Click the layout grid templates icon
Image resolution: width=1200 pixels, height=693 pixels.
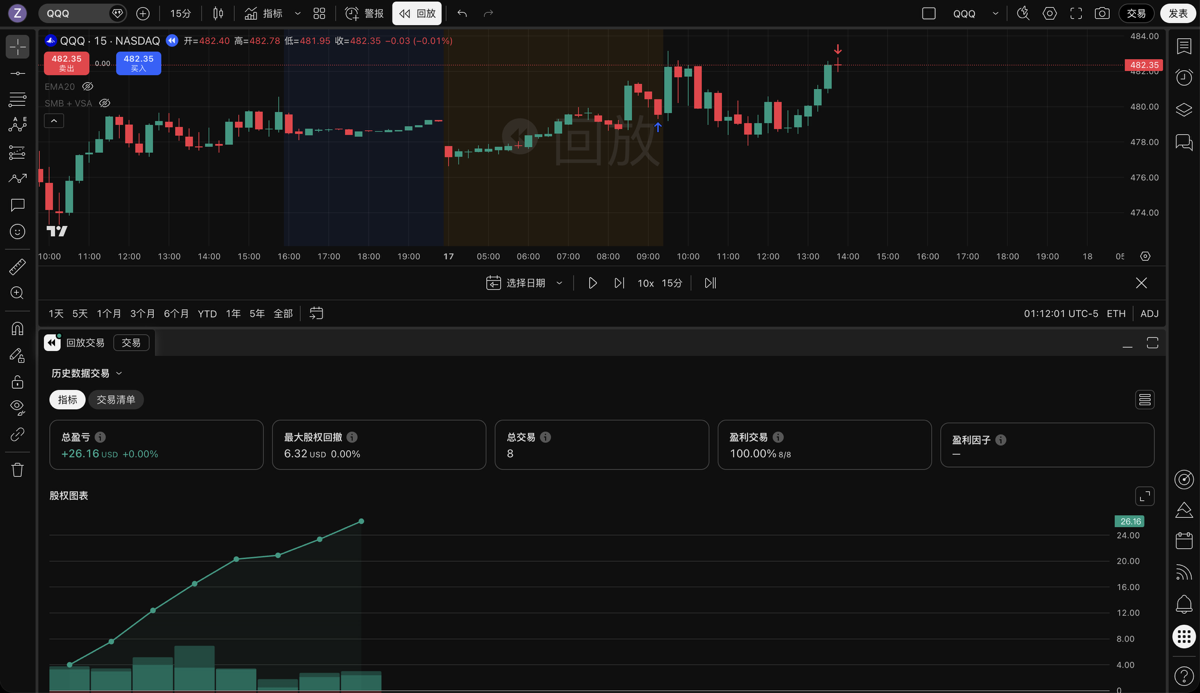point(319,13)
